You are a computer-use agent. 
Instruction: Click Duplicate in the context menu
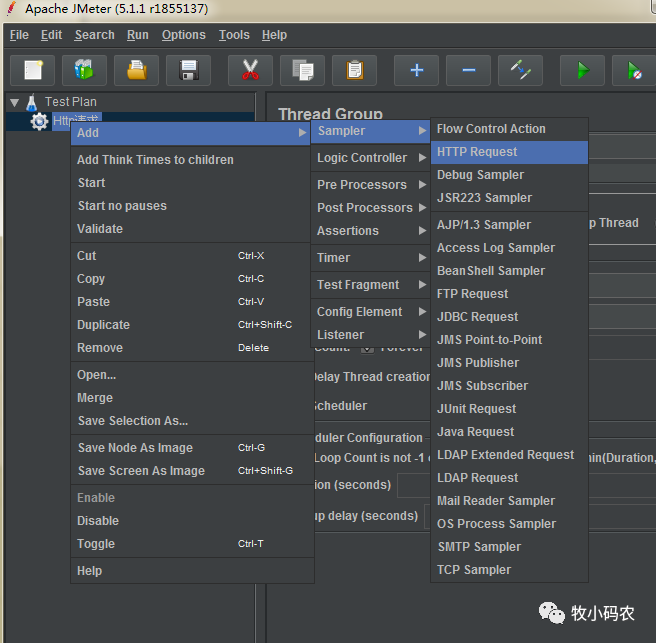point(190,325)
